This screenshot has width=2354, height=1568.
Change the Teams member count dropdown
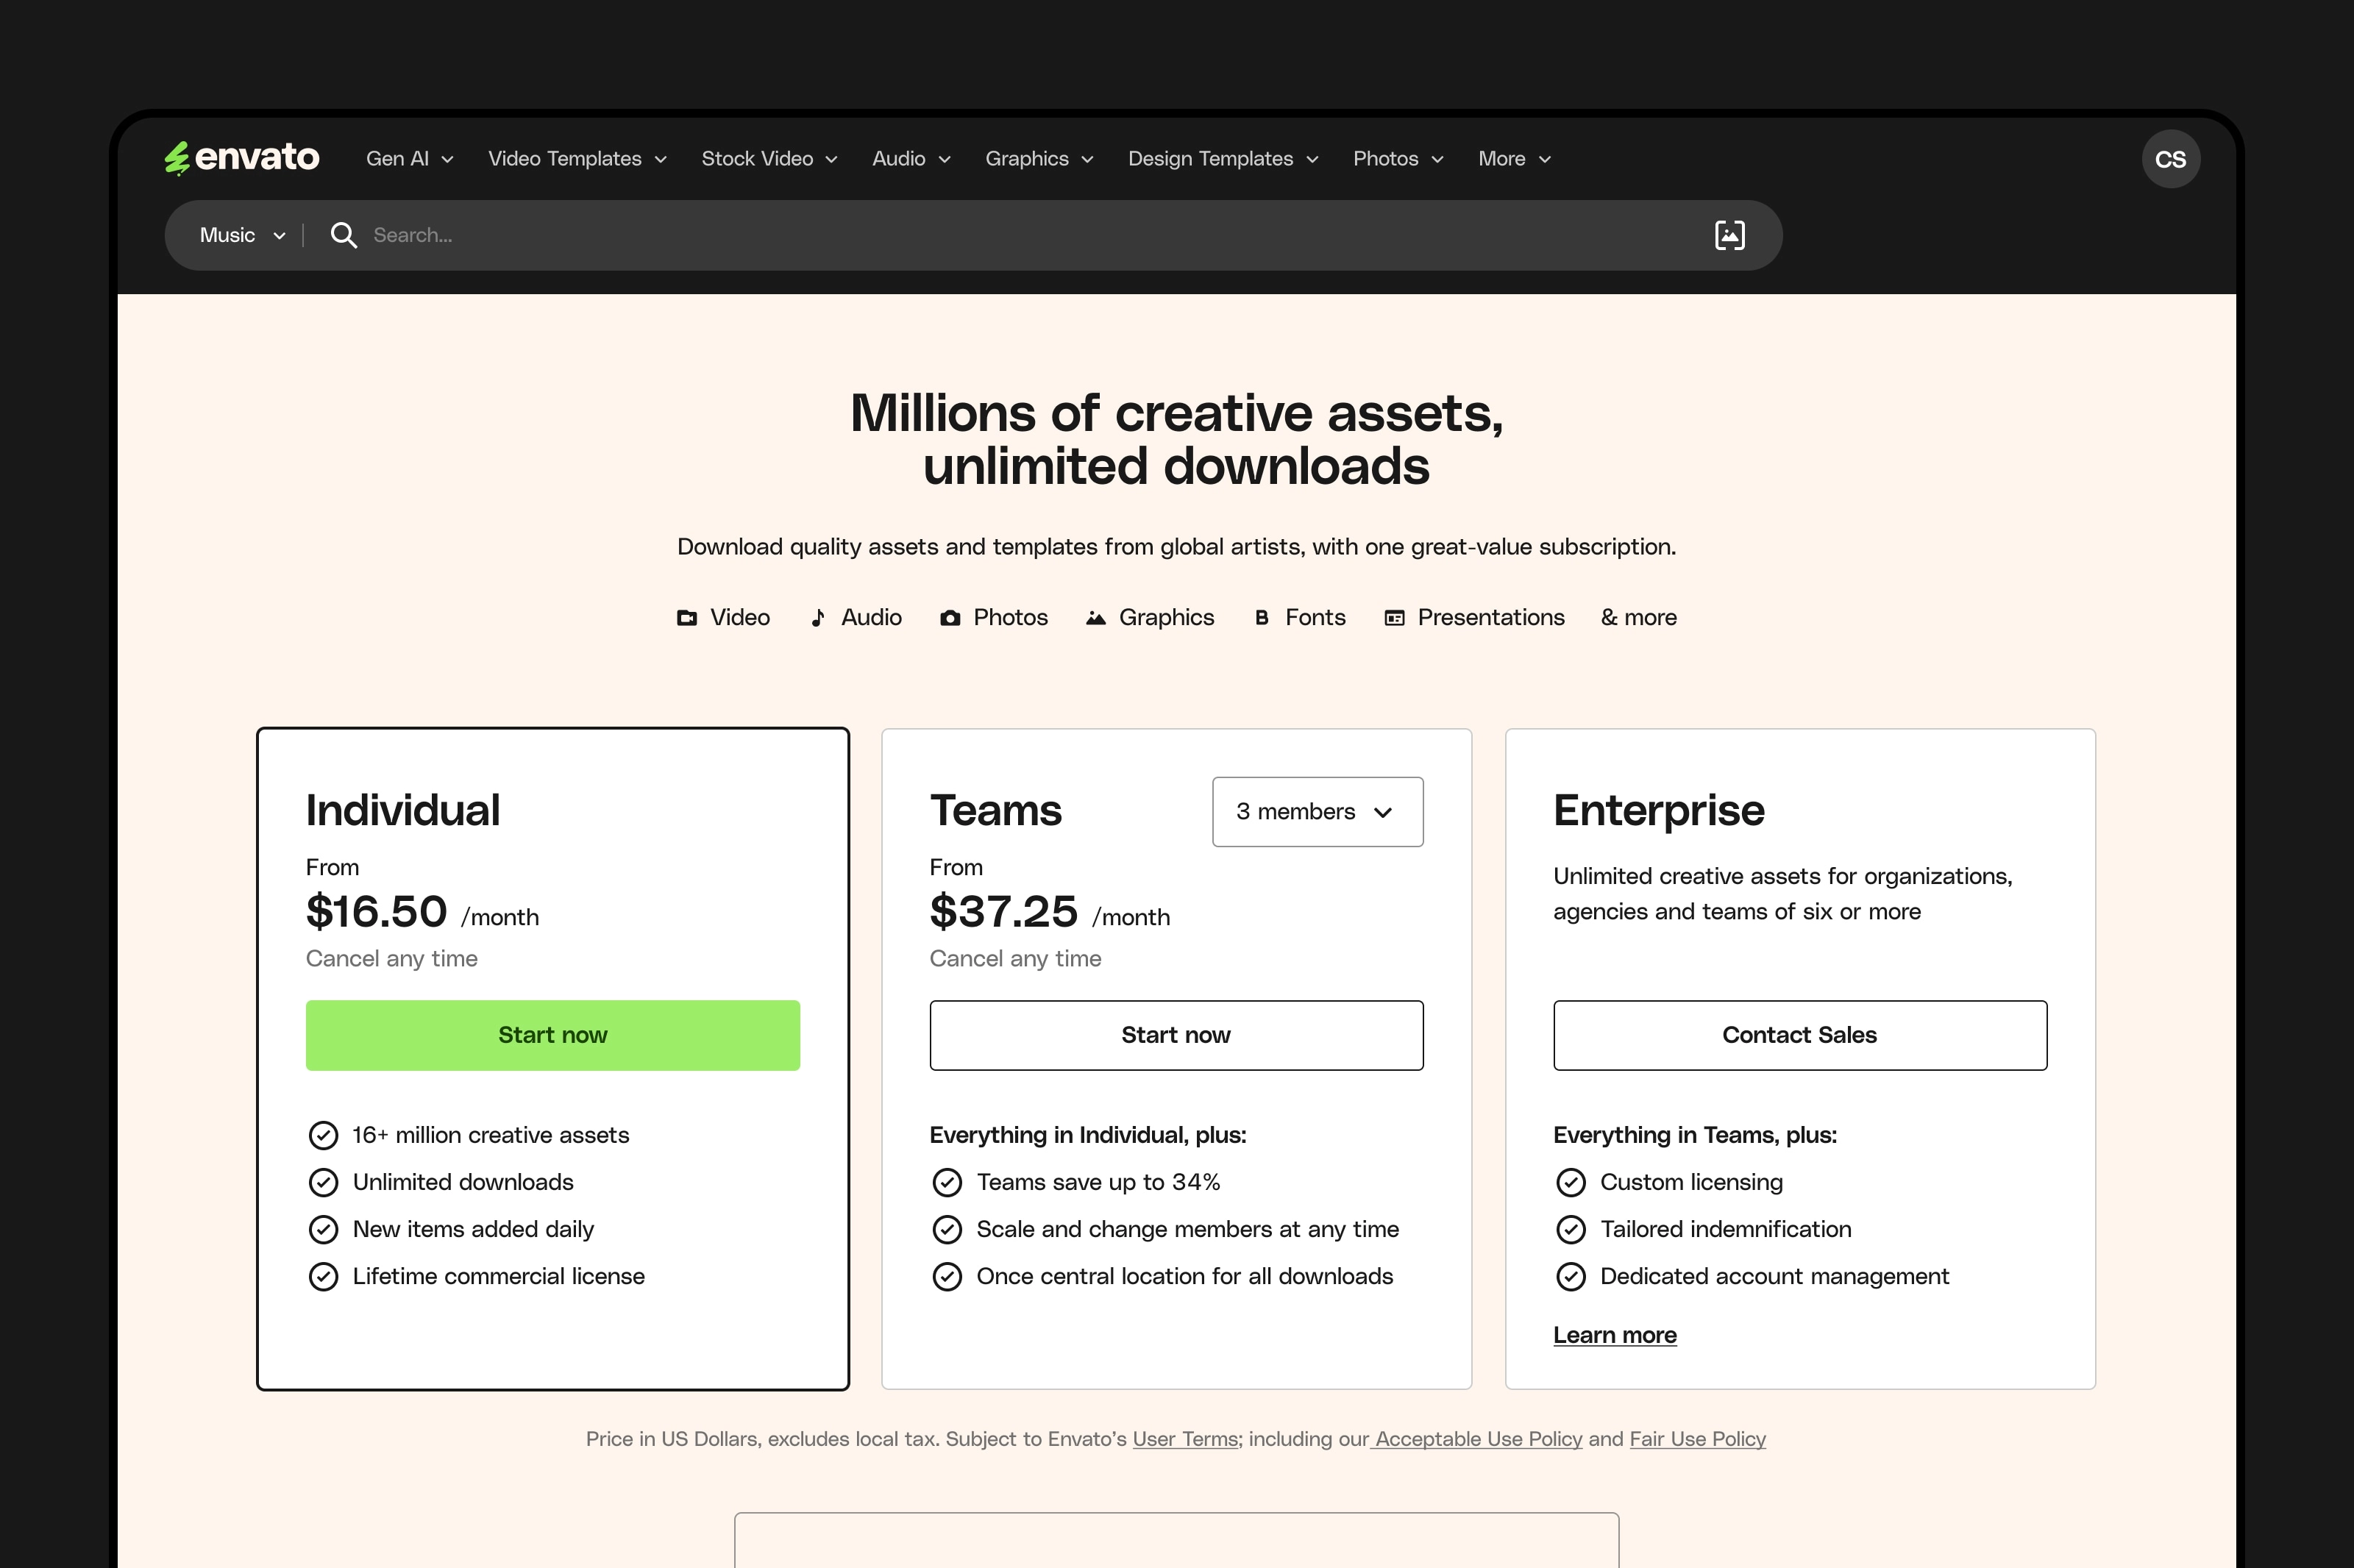1317,812
